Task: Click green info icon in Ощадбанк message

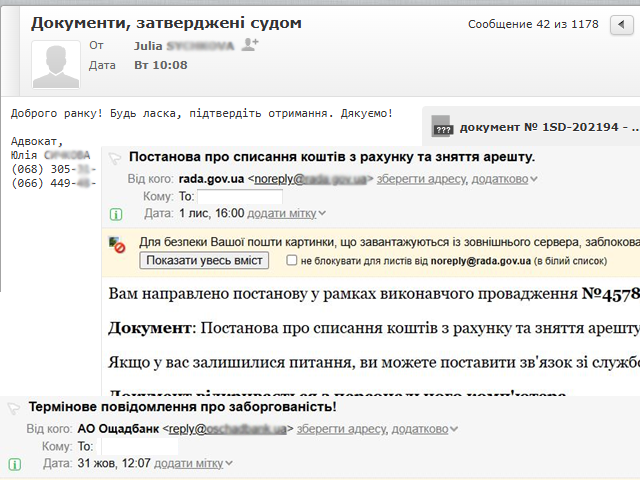Action: coord(14,464)
